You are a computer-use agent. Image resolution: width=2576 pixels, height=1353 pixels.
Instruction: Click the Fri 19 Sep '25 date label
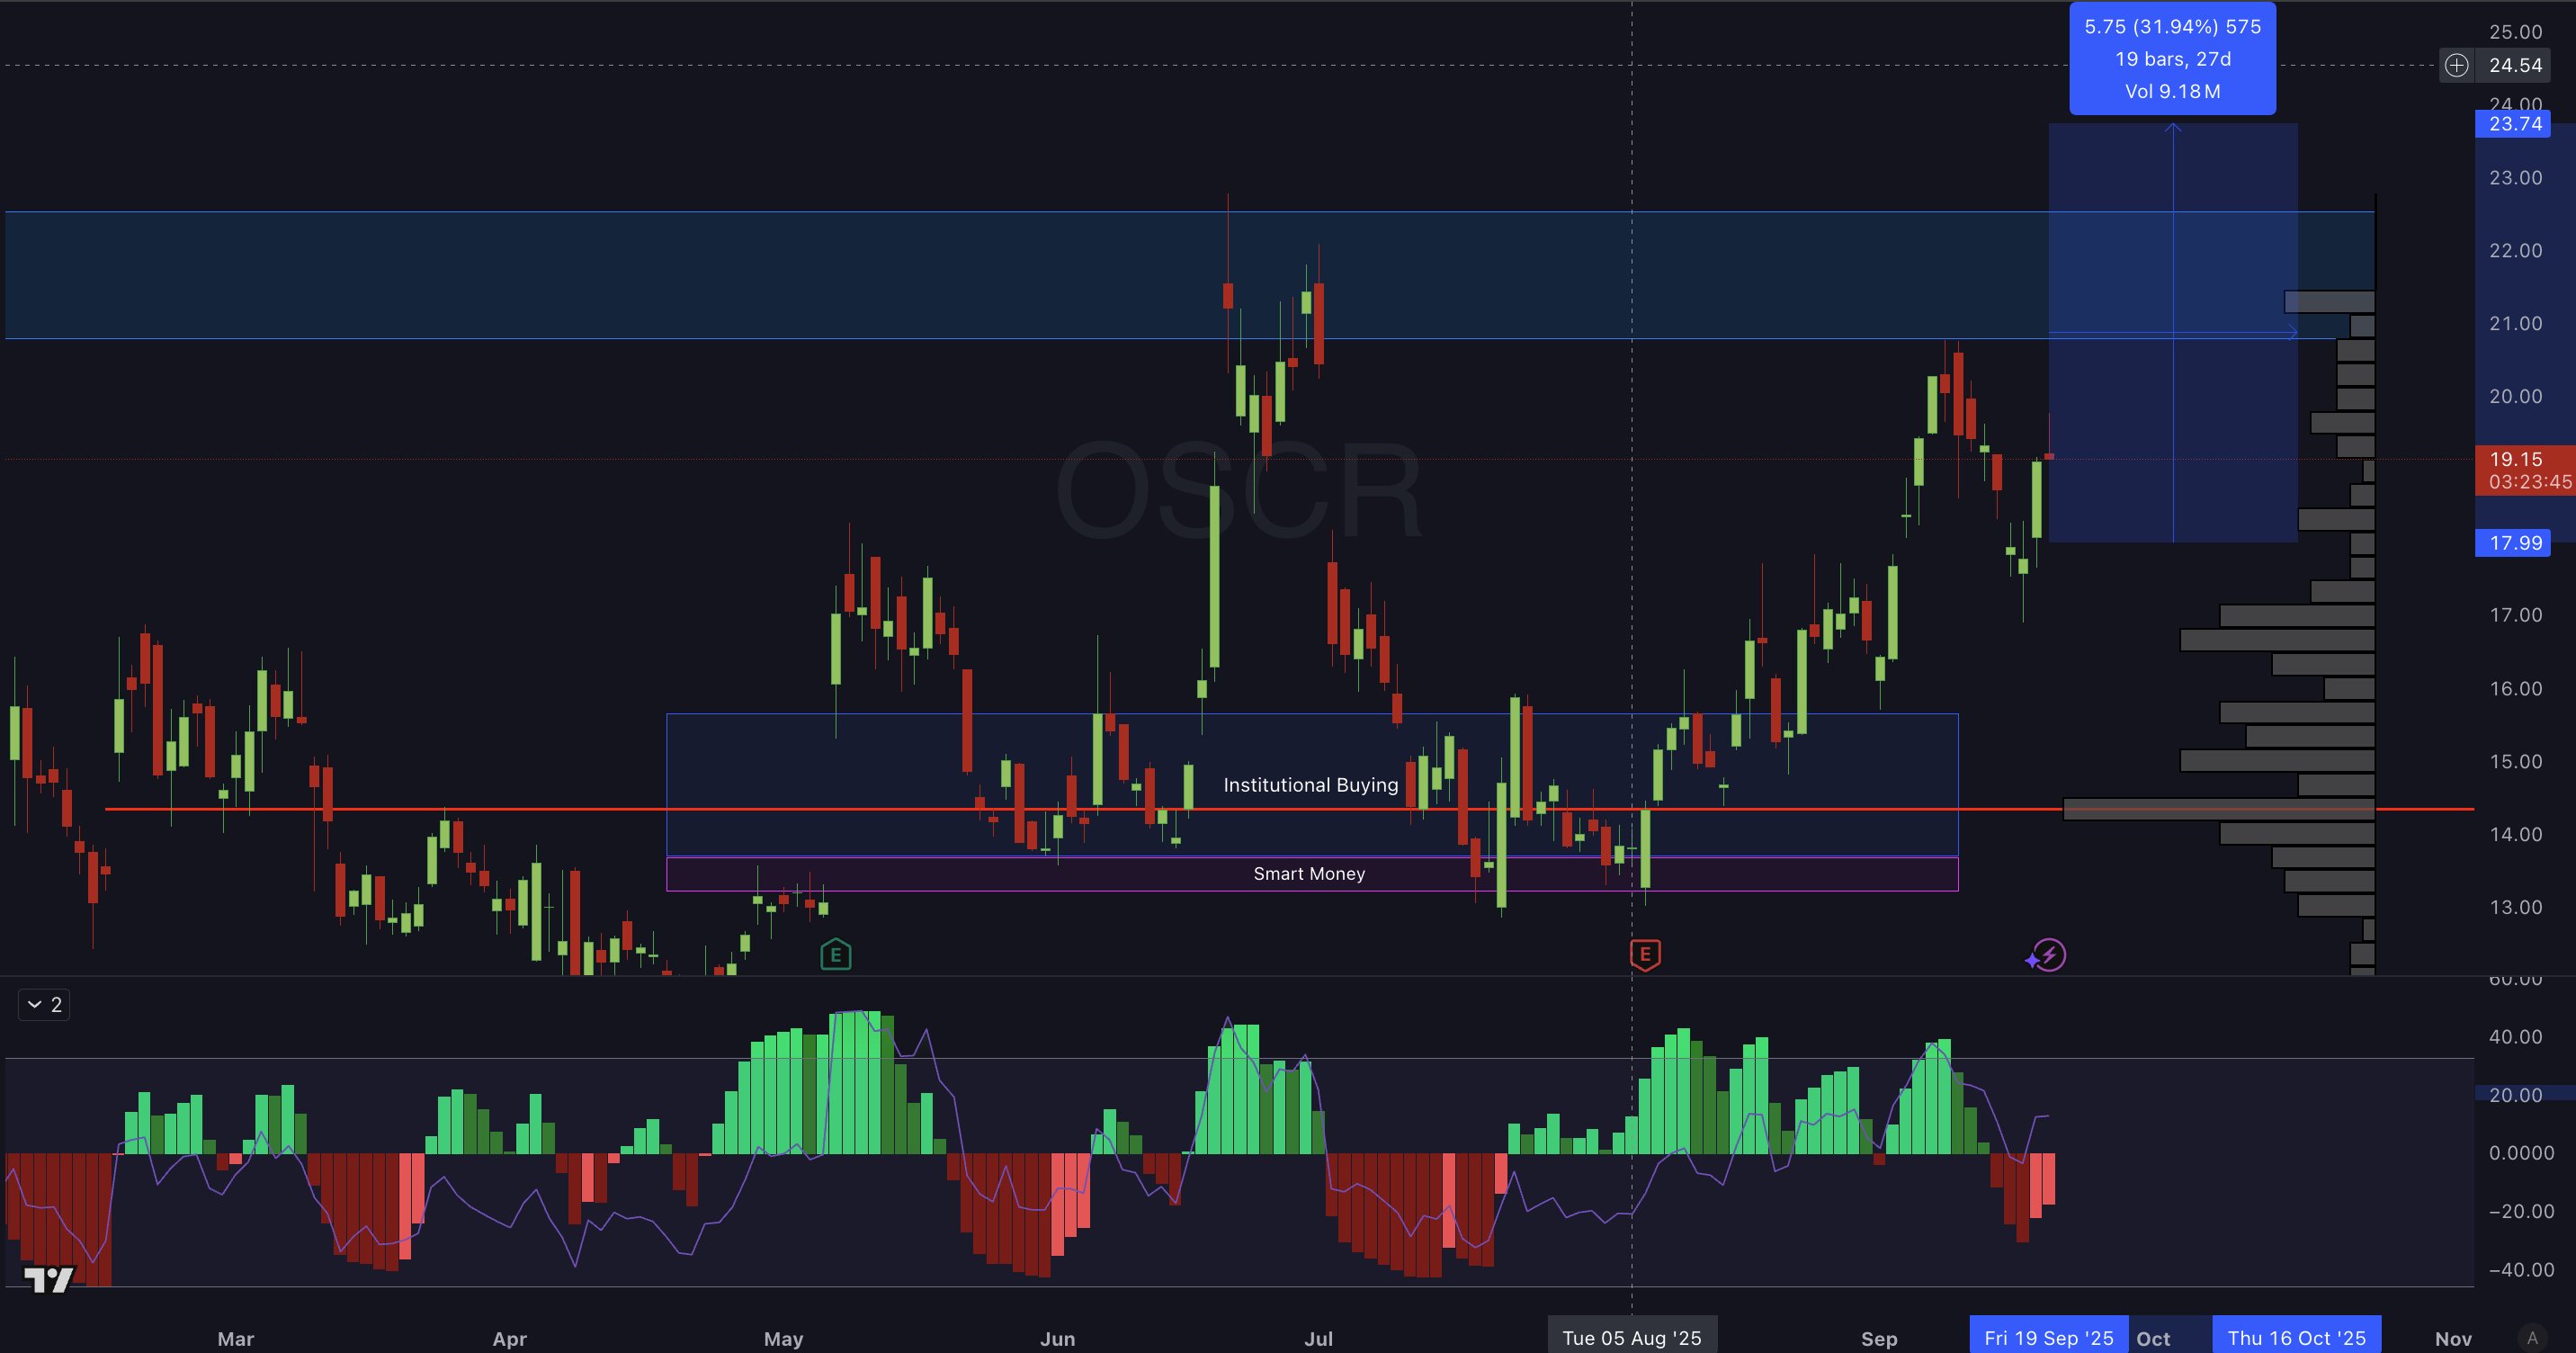(x=2048, y=1338)
